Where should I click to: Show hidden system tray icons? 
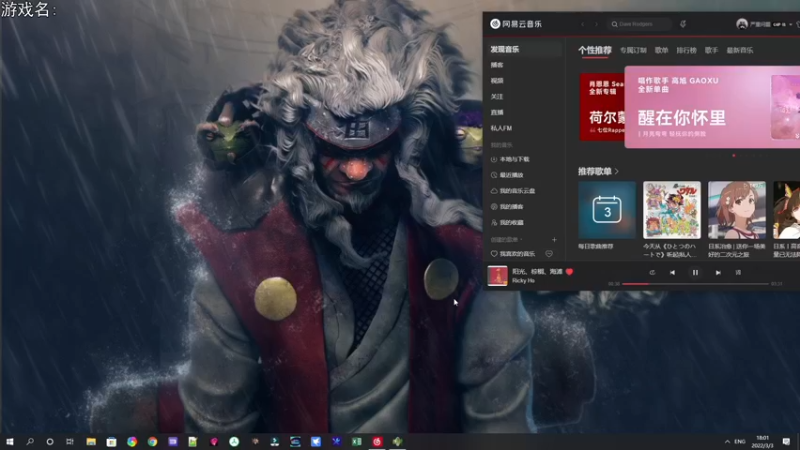(x=727, y=442)
